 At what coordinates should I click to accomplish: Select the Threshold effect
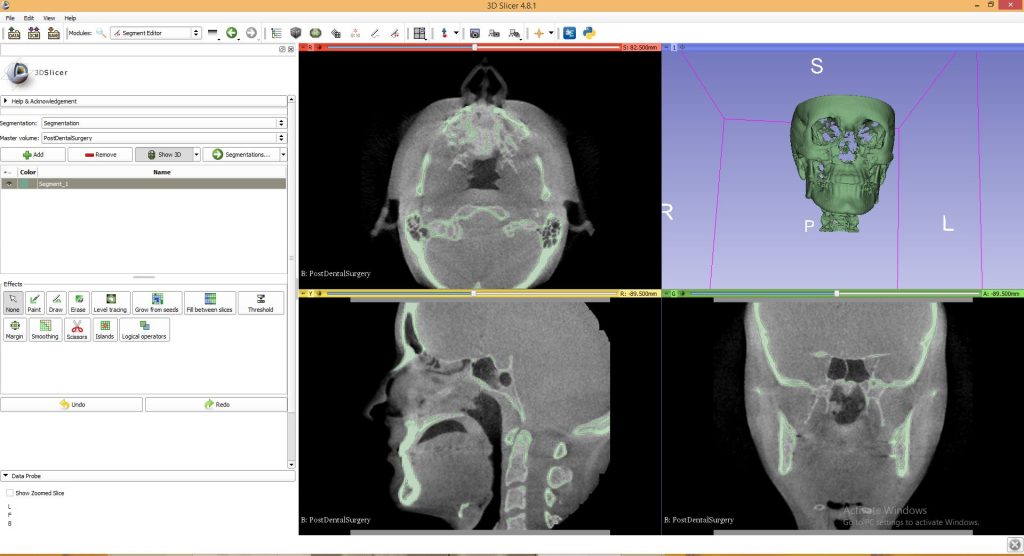[x=261, y=303]
